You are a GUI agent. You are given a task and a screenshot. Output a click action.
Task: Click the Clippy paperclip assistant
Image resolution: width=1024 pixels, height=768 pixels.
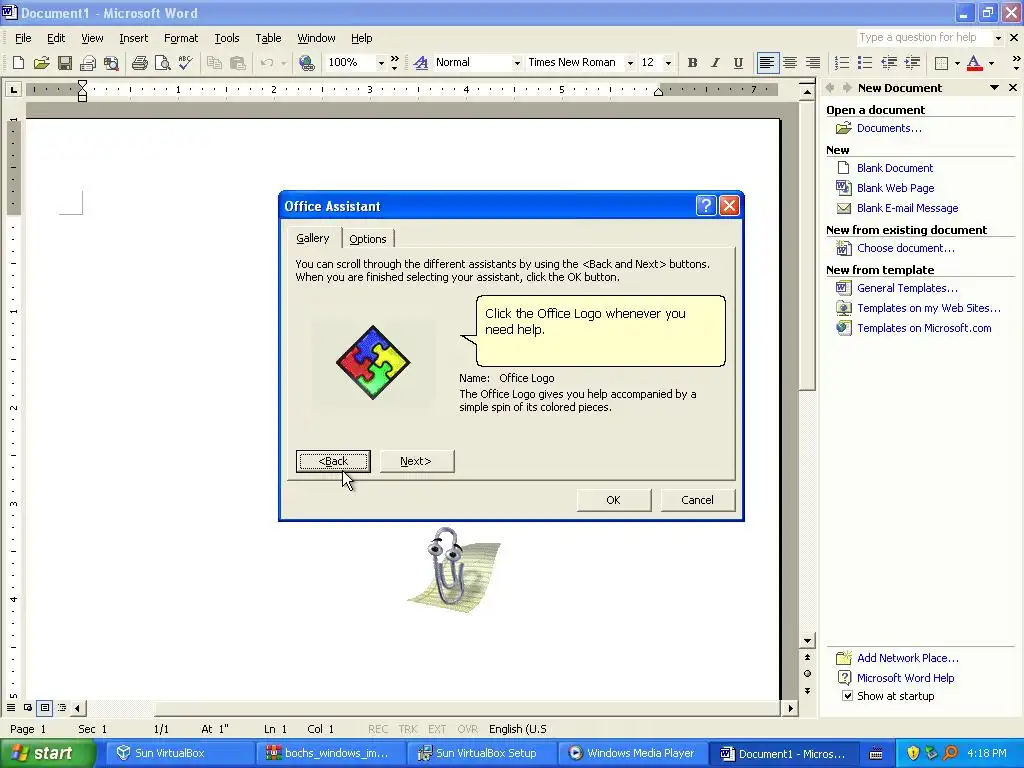click(452, 570)
